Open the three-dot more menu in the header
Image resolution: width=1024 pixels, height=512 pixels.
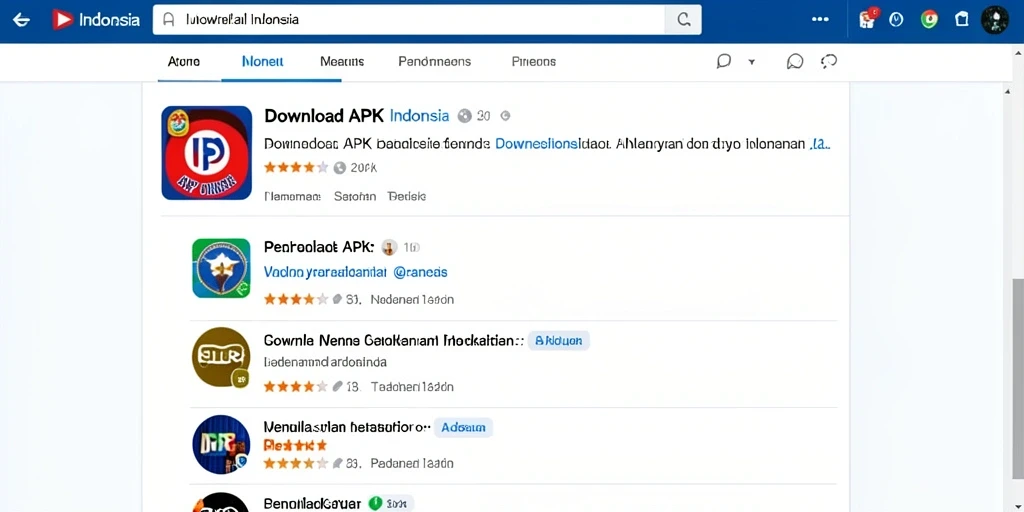click(820, 20)
